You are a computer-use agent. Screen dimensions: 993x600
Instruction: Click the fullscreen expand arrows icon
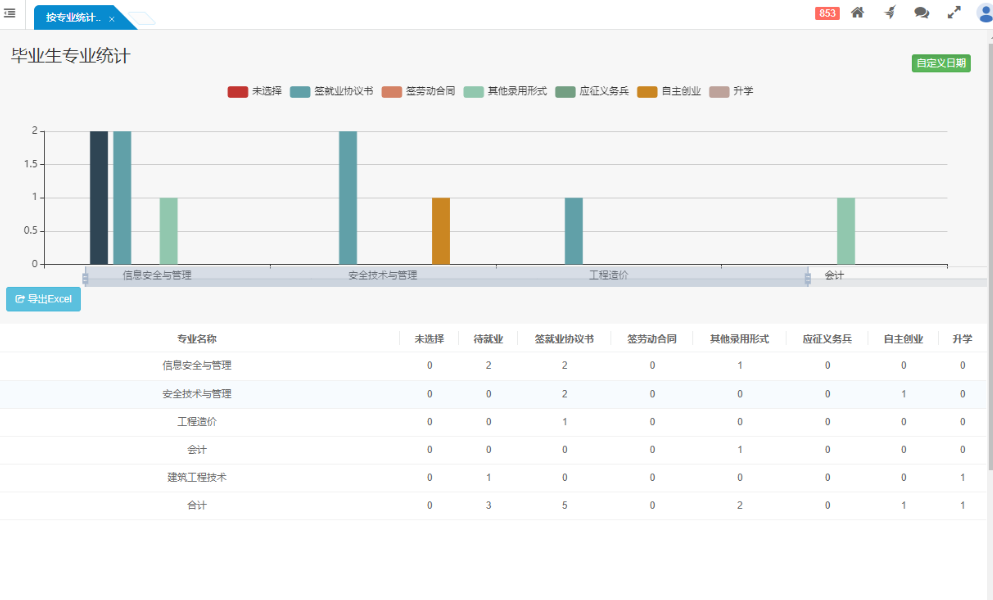954,13
